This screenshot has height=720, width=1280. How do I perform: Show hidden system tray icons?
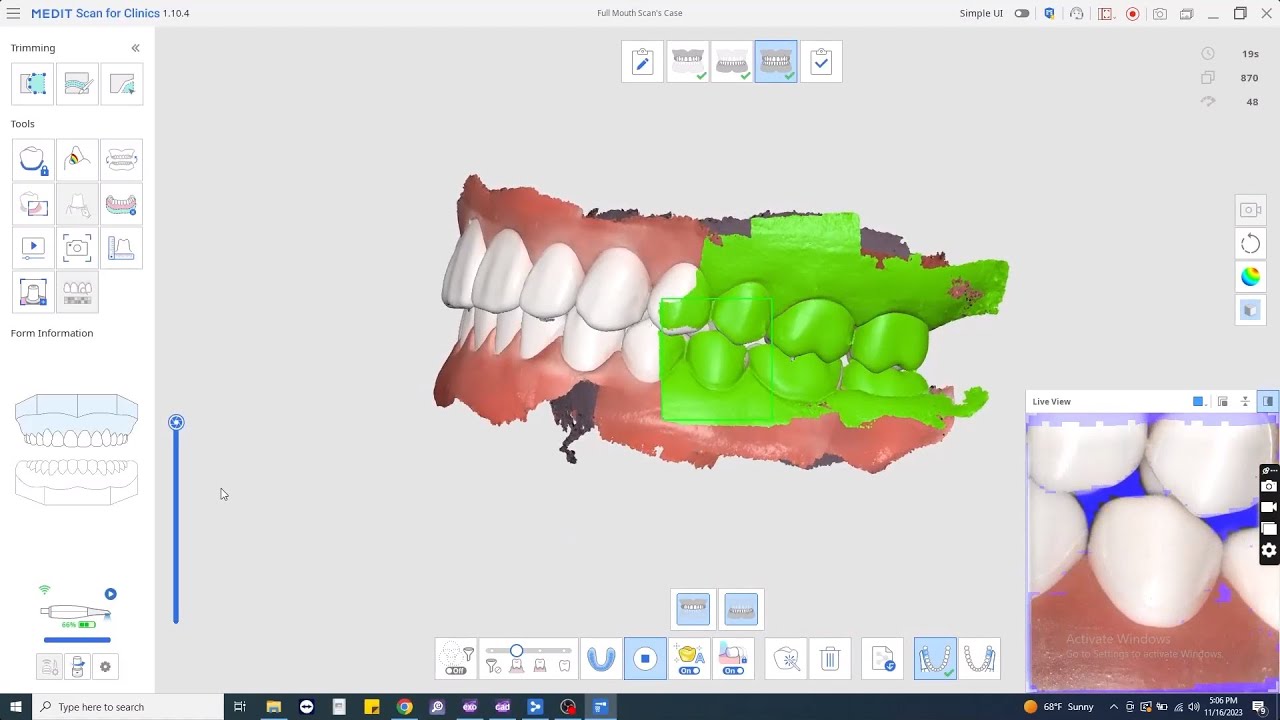click(1114, 707)
